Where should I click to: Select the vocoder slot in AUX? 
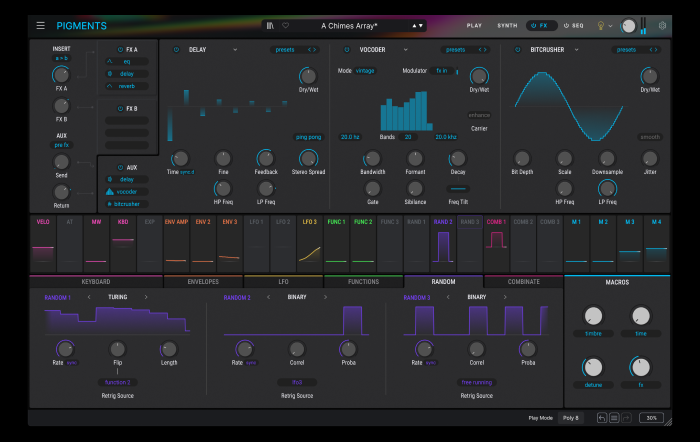(127, 192)
